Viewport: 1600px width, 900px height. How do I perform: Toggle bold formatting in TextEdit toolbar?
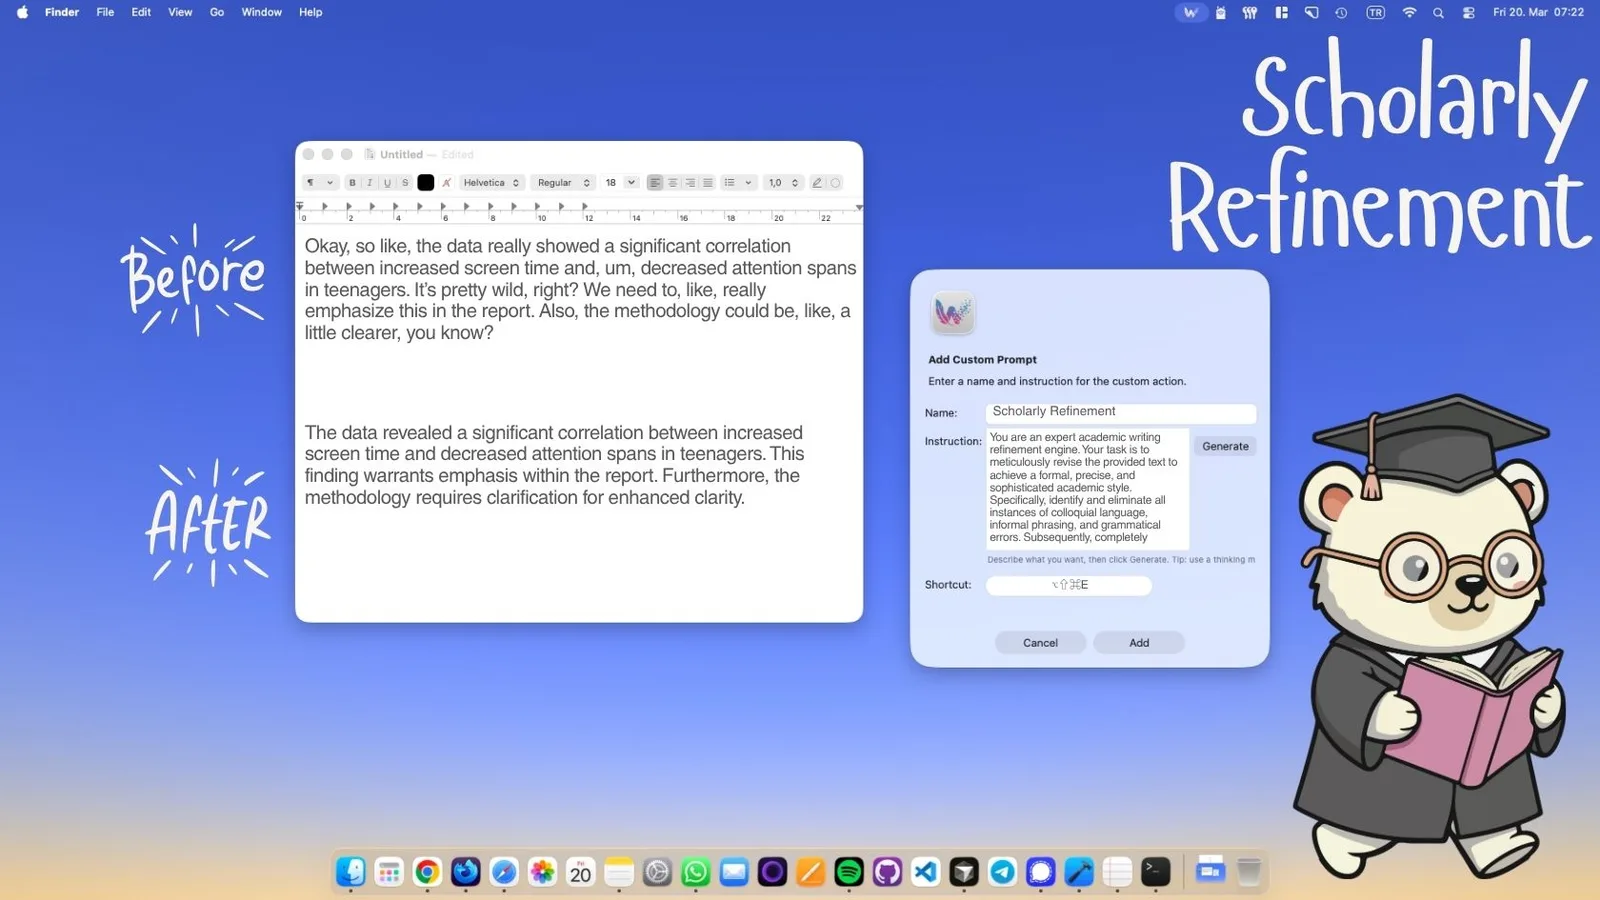tap(352, 183)
